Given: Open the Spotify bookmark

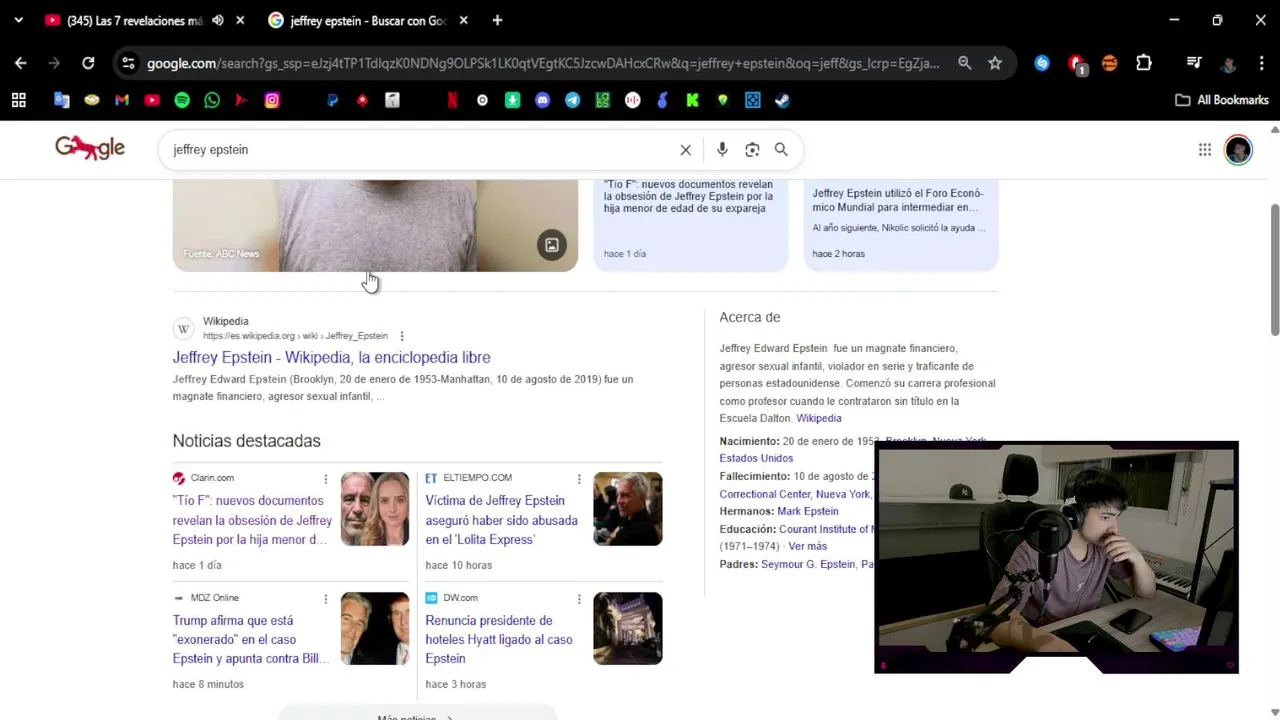Looking at the screenshot, I should (182, 100).
